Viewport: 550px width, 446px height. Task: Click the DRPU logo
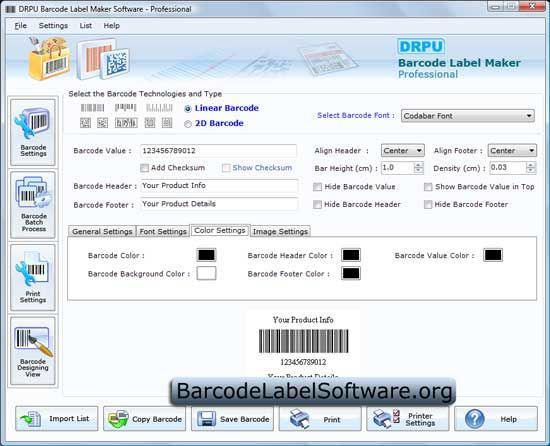click(x=421, y=46)
